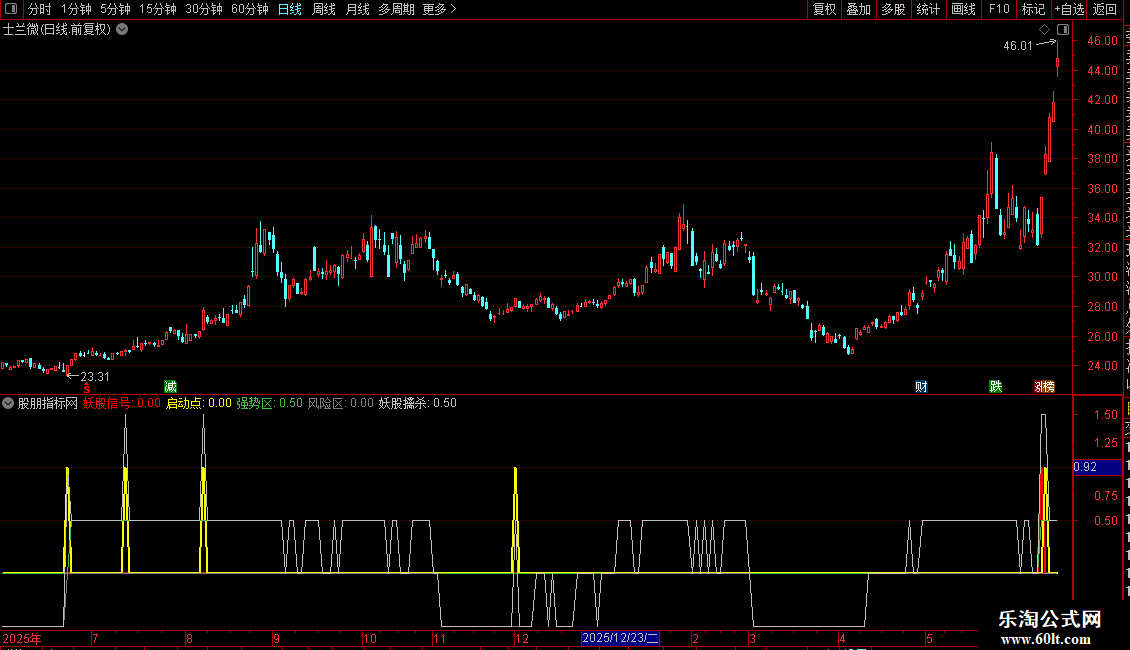Open the 统计 statistics button
This screenshot has height=650, width=1130.
pos(928,9)
